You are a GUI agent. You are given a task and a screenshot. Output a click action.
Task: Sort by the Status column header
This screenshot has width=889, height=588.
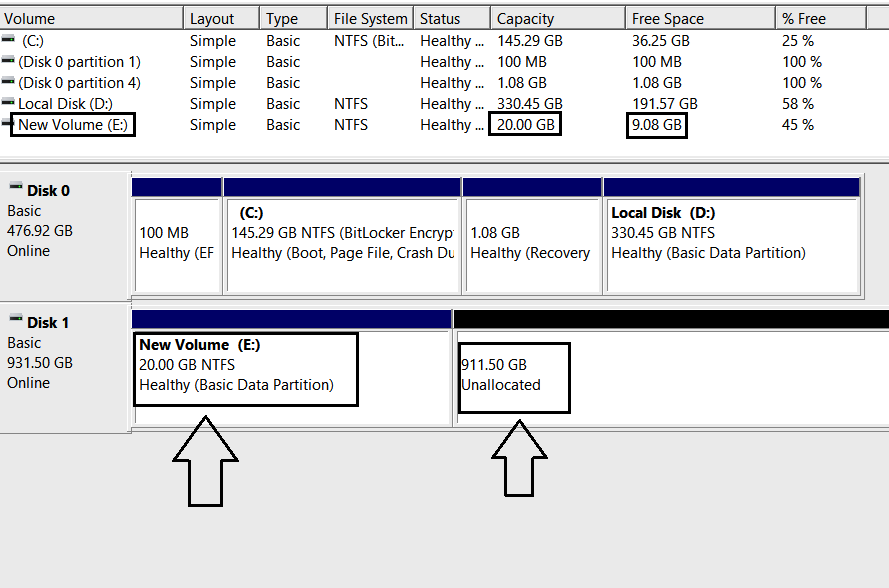[452, 18]
